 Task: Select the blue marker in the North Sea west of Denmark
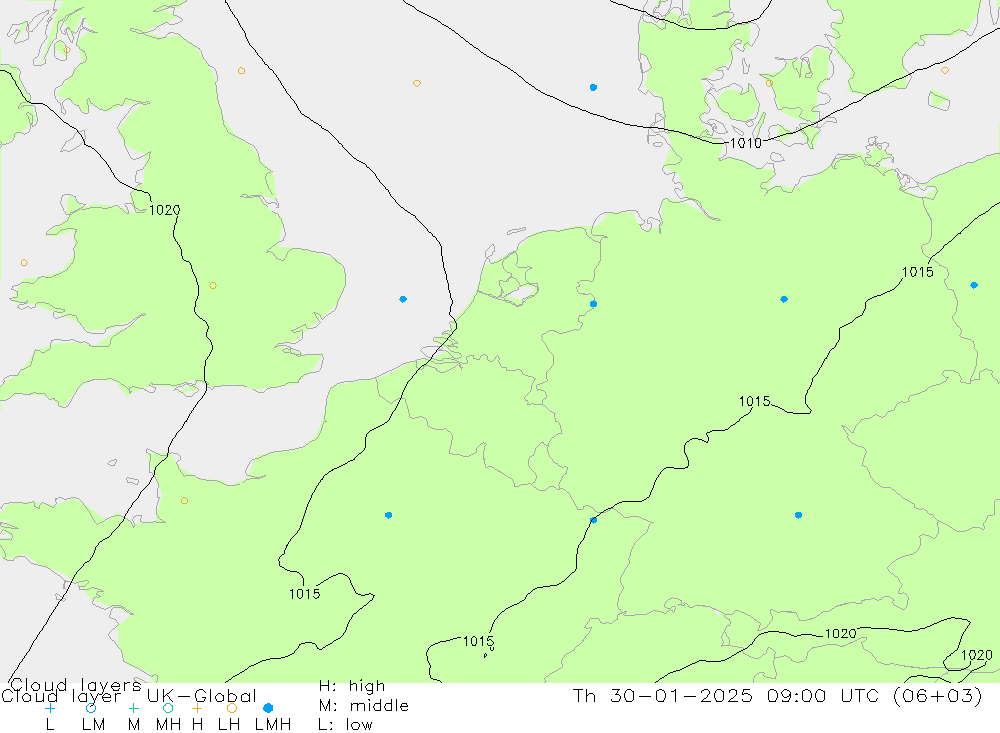tap(594, 87)
